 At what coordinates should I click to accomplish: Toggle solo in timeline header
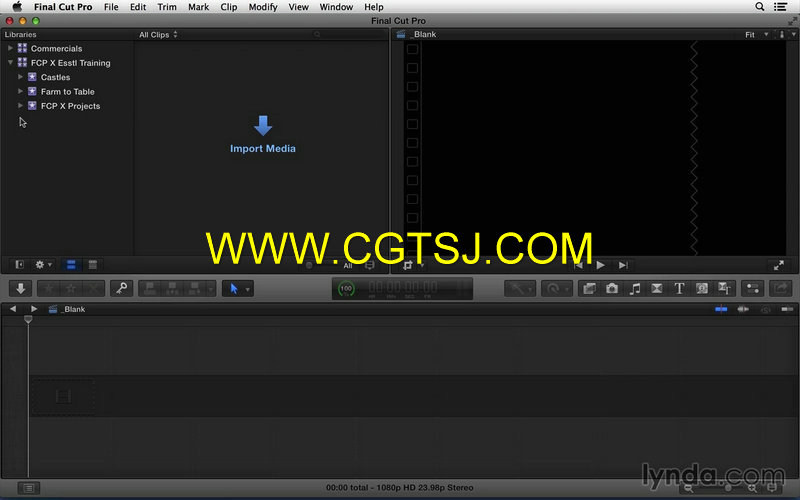[x=765, y=309]
